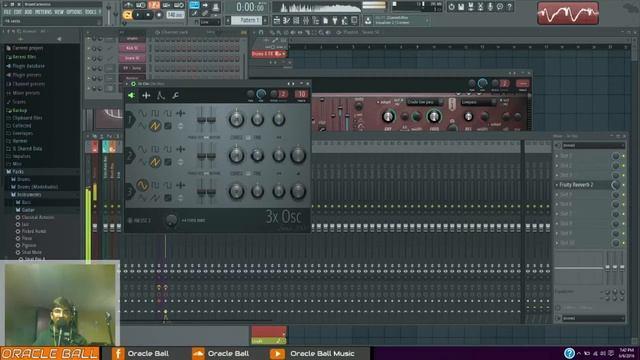Viewport: 640px width, 360px height.
Task: Show hidden icons in Windows system tray
Action: pyautogui.click(x=579, y=353)
